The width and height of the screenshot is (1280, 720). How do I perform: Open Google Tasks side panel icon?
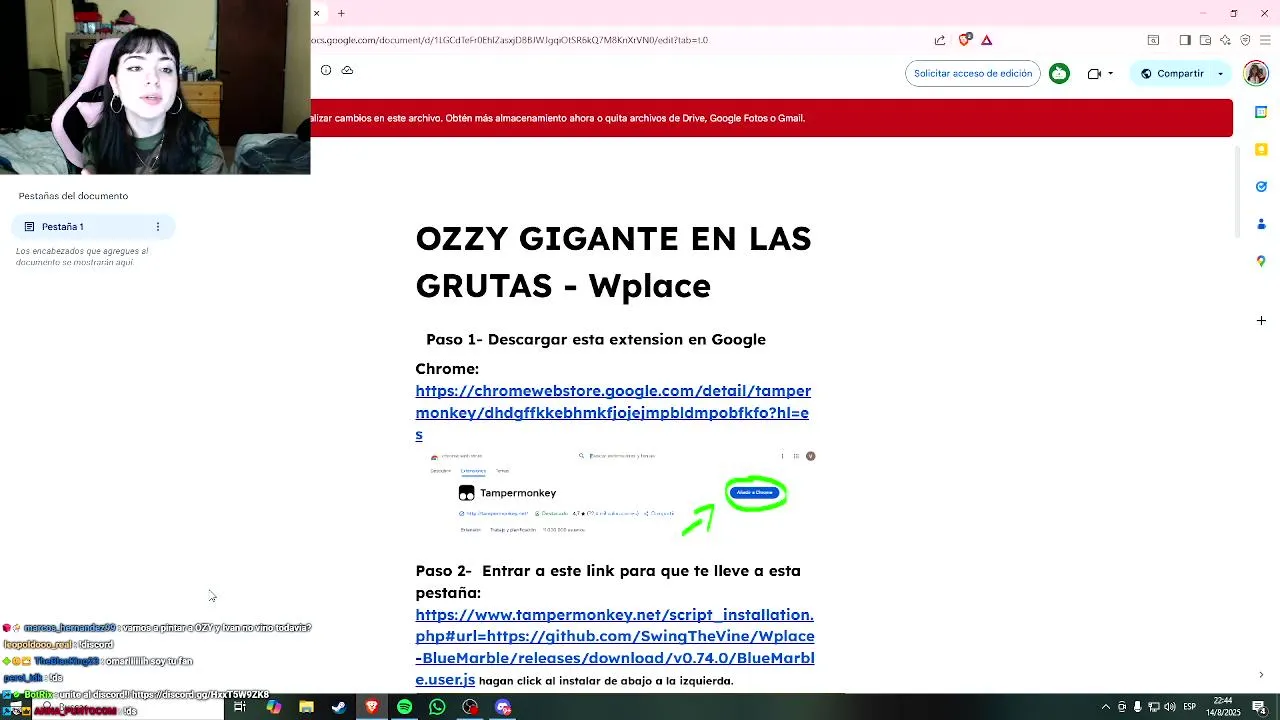click(x=1261, y=186)
